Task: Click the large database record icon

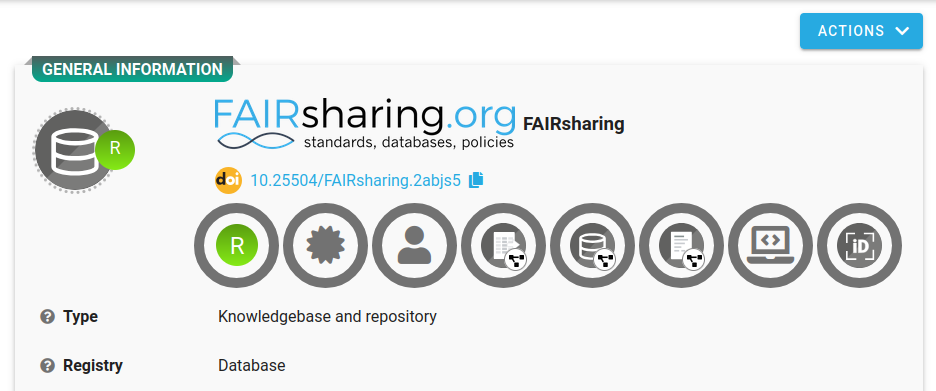Action: (74, 150)
